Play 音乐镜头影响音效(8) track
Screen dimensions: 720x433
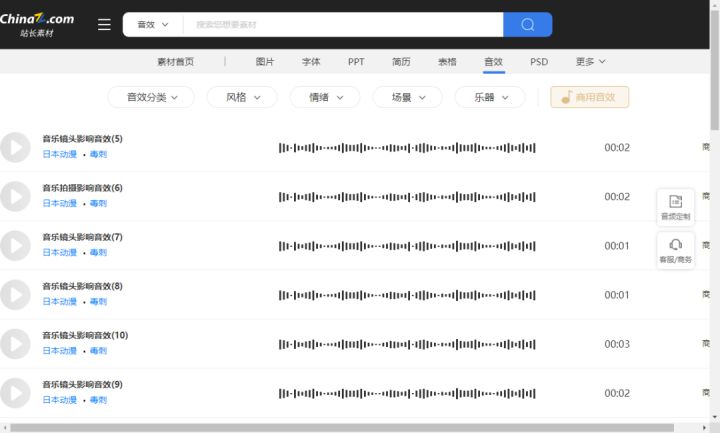pos(15,295)
